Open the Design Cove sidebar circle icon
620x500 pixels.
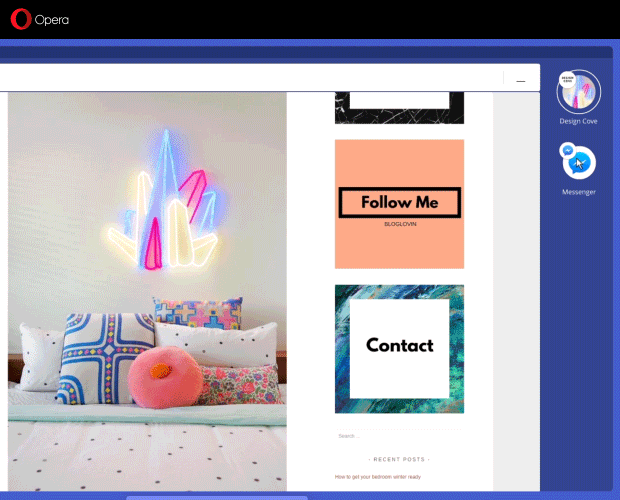(578, 95)
